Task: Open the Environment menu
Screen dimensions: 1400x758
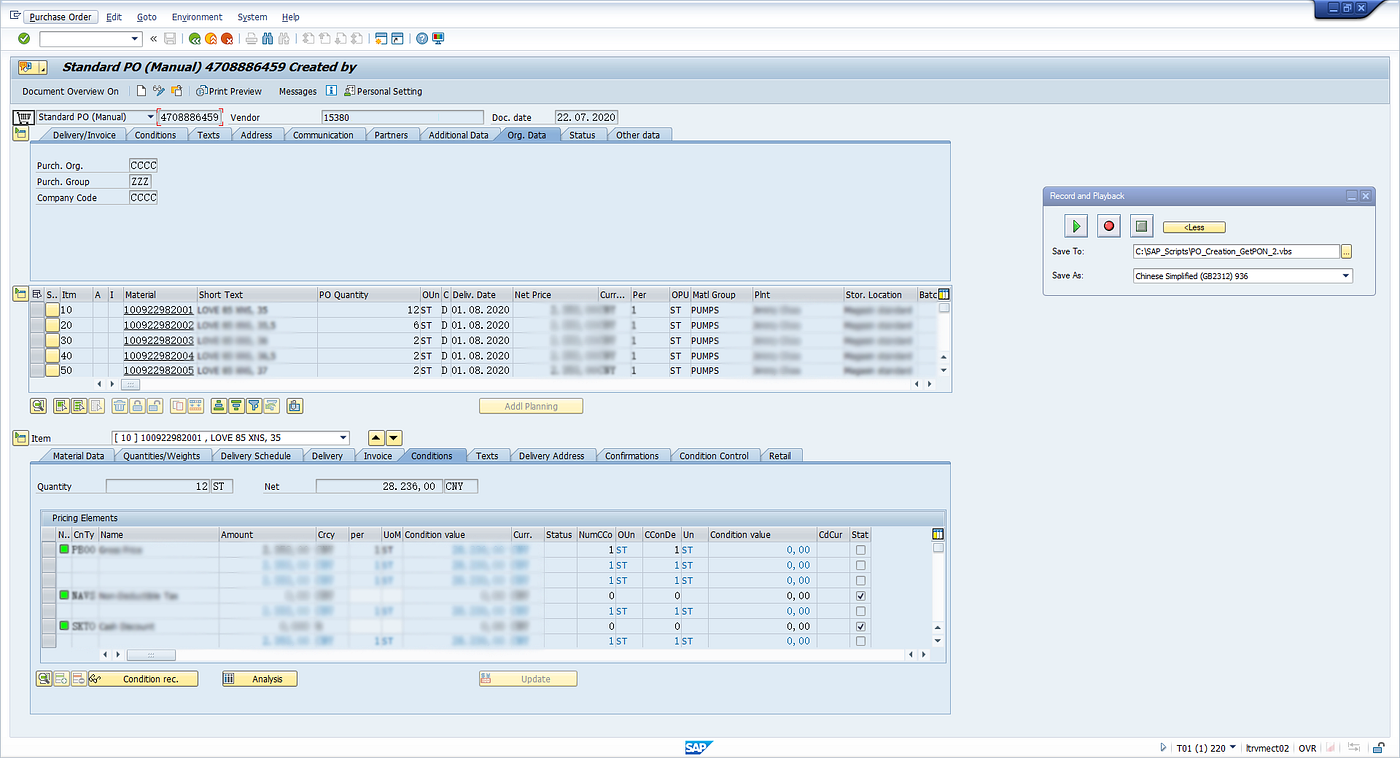Action: (x=197, y=16)
